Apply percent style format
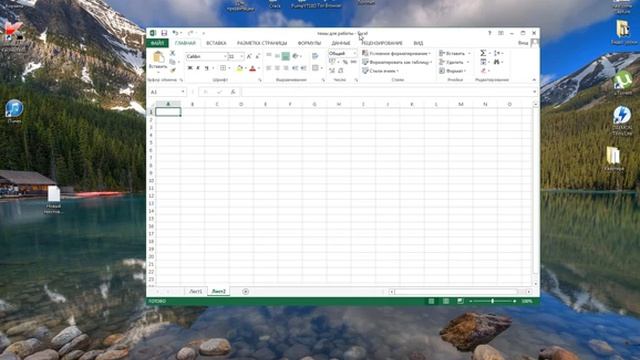Screen dimensions: 640x360 coord(345,62)
